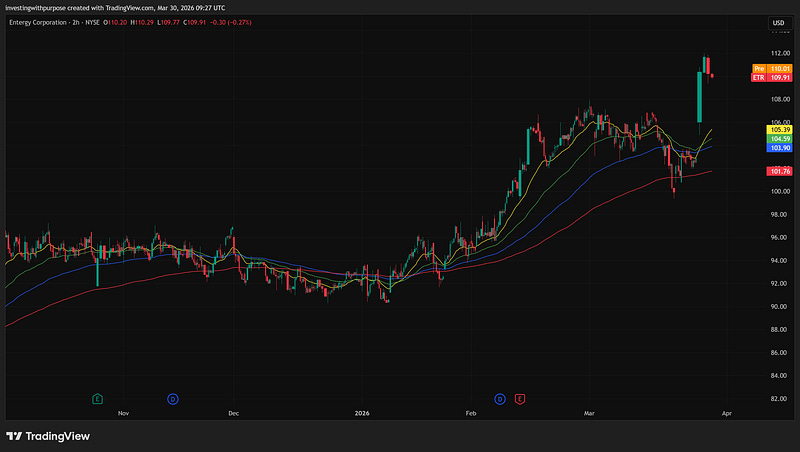Click the Nov label on time axis

tap(123, 413)
